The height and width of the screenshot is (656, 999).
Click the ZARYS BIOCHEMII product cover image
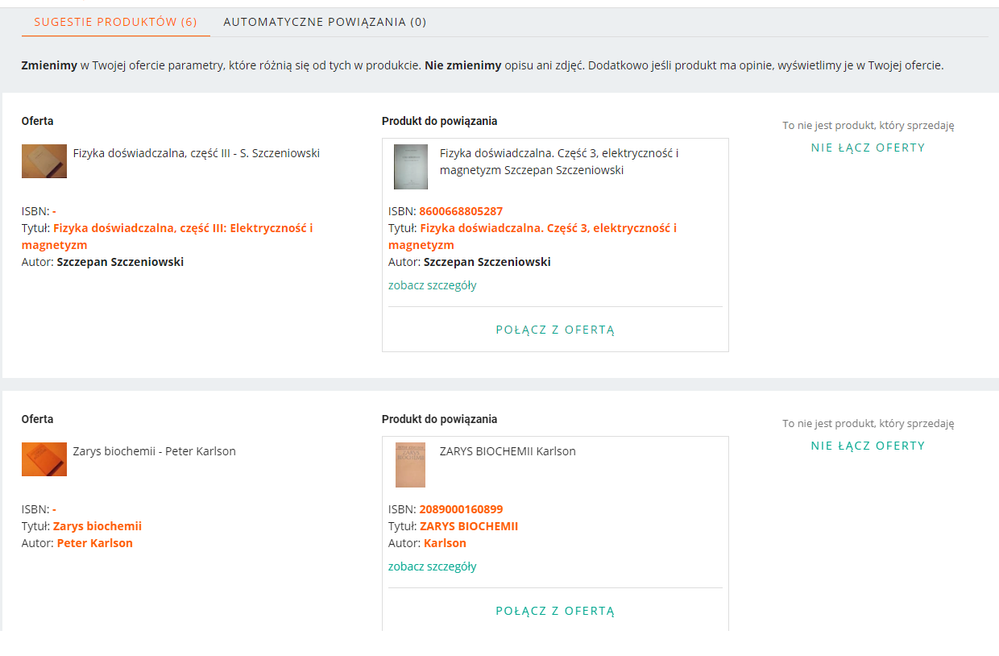click(x=410, y=465)
